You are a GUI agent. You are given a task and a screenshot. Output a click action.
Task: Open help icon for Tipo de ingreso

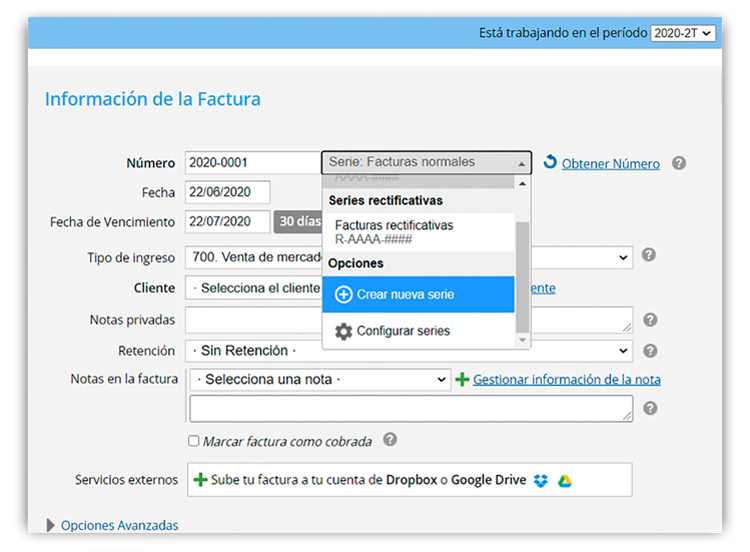(649, 254)
